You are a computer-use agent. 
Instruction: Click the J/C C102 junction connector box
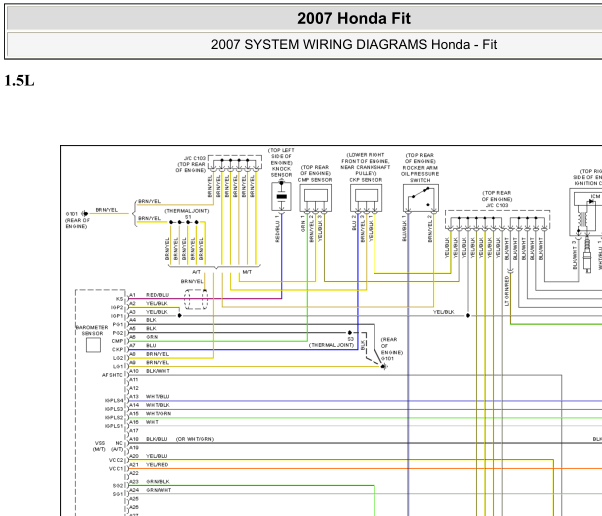235,163
